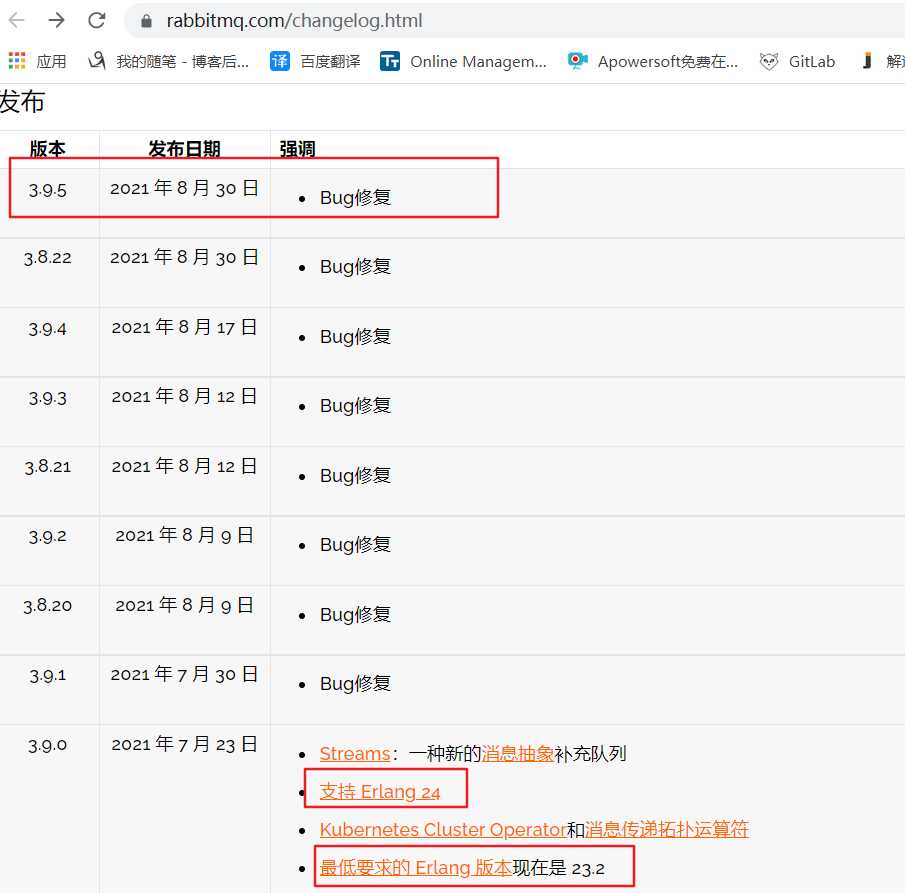Go back with the browser back arrow
The height and width of the screenshot is (893, 905).
click(x=17, y=20)
